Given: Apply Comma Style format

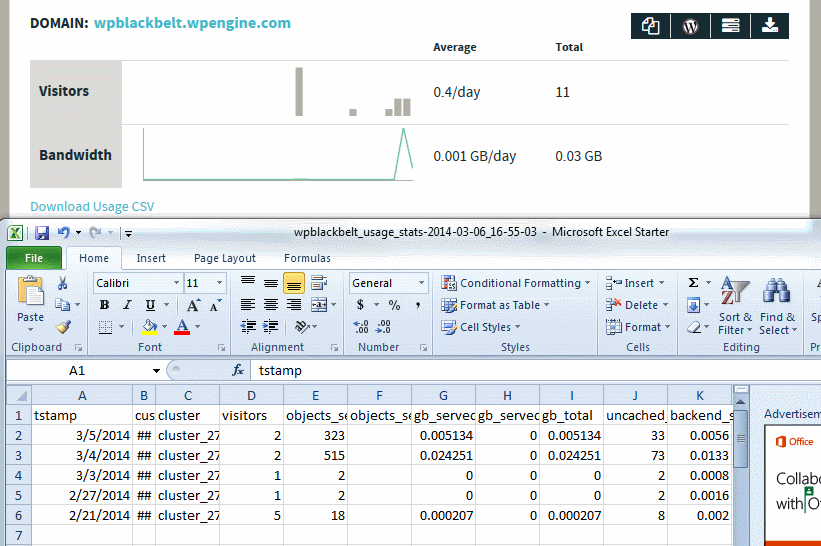Looking at the screenshot, I should click(x=418, y=305).
